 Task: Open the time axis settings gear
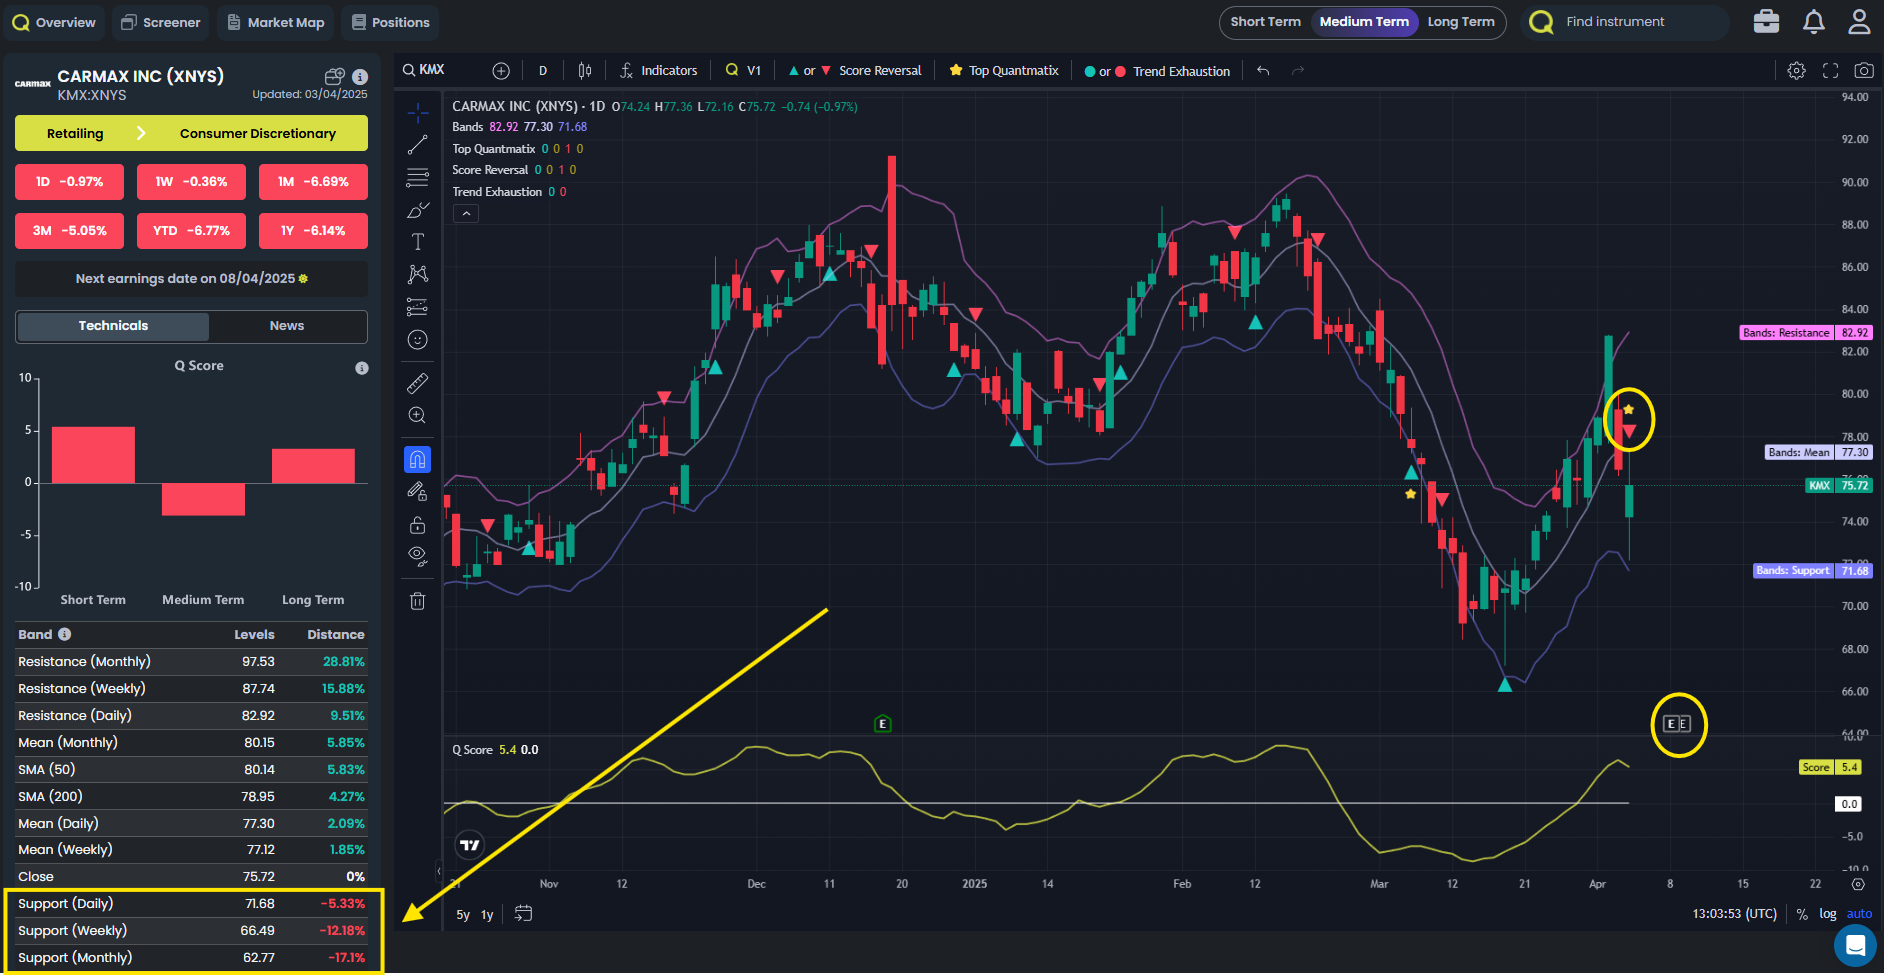[1858, 884]
